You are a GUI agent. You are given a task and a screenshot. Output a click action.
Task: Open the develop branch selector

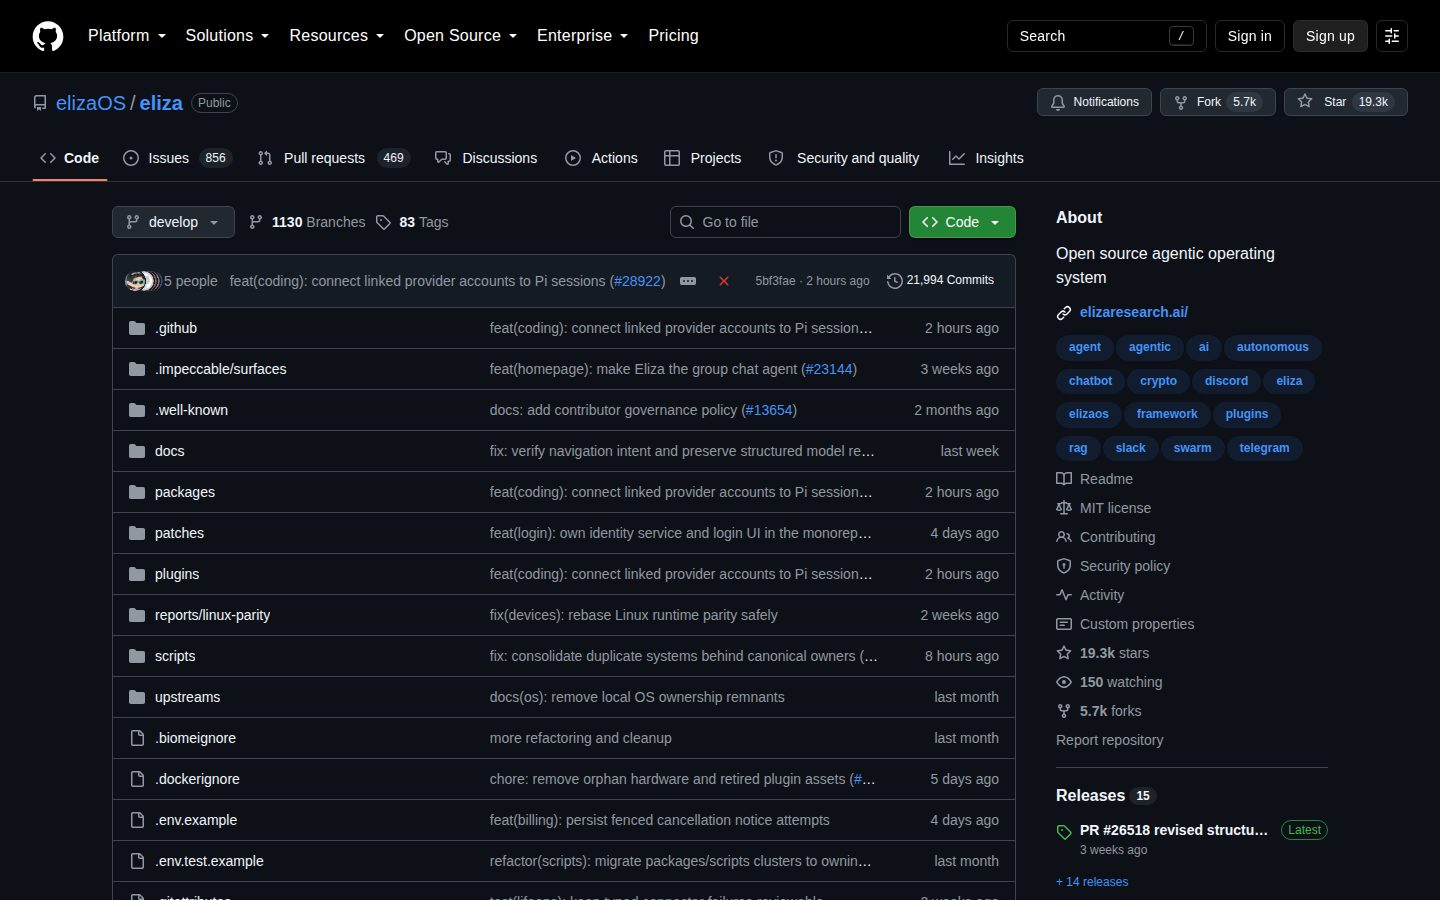[173, 222]
